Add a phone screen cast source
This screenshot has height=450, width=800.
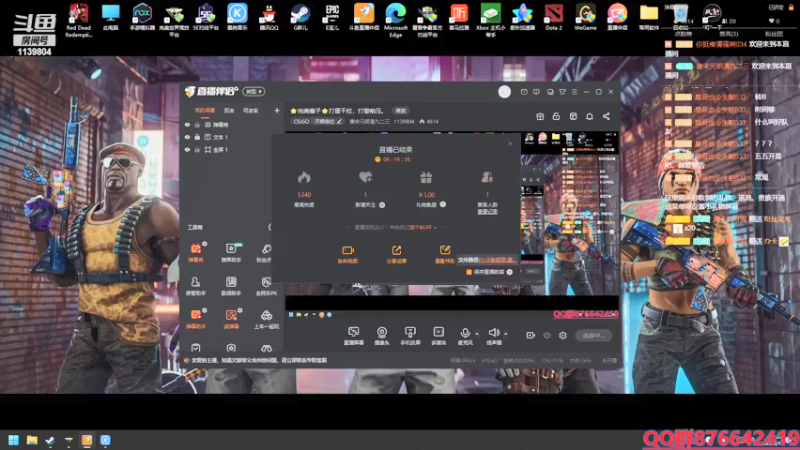coord(410,336)
